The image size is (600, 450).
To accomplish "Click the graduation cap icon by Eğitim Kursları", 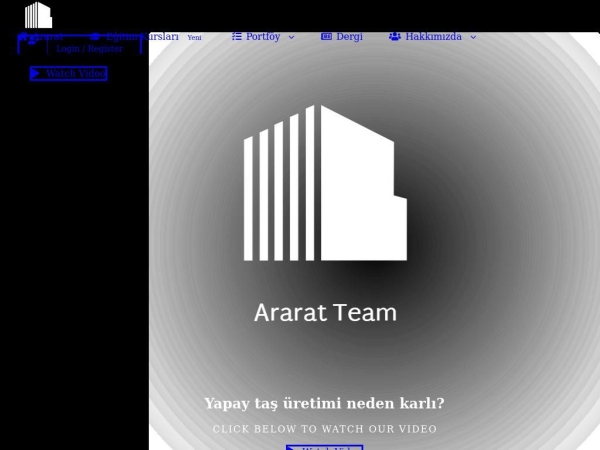I will tap(95, 36).
